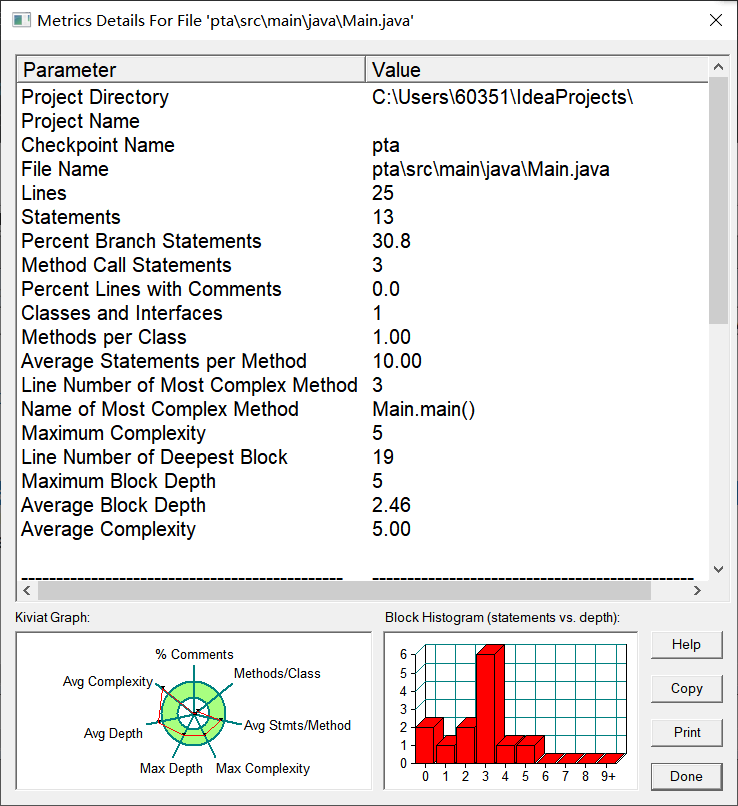Click the window icon in title bar
This screenshot has height=806, width=738.
point(21,21)
